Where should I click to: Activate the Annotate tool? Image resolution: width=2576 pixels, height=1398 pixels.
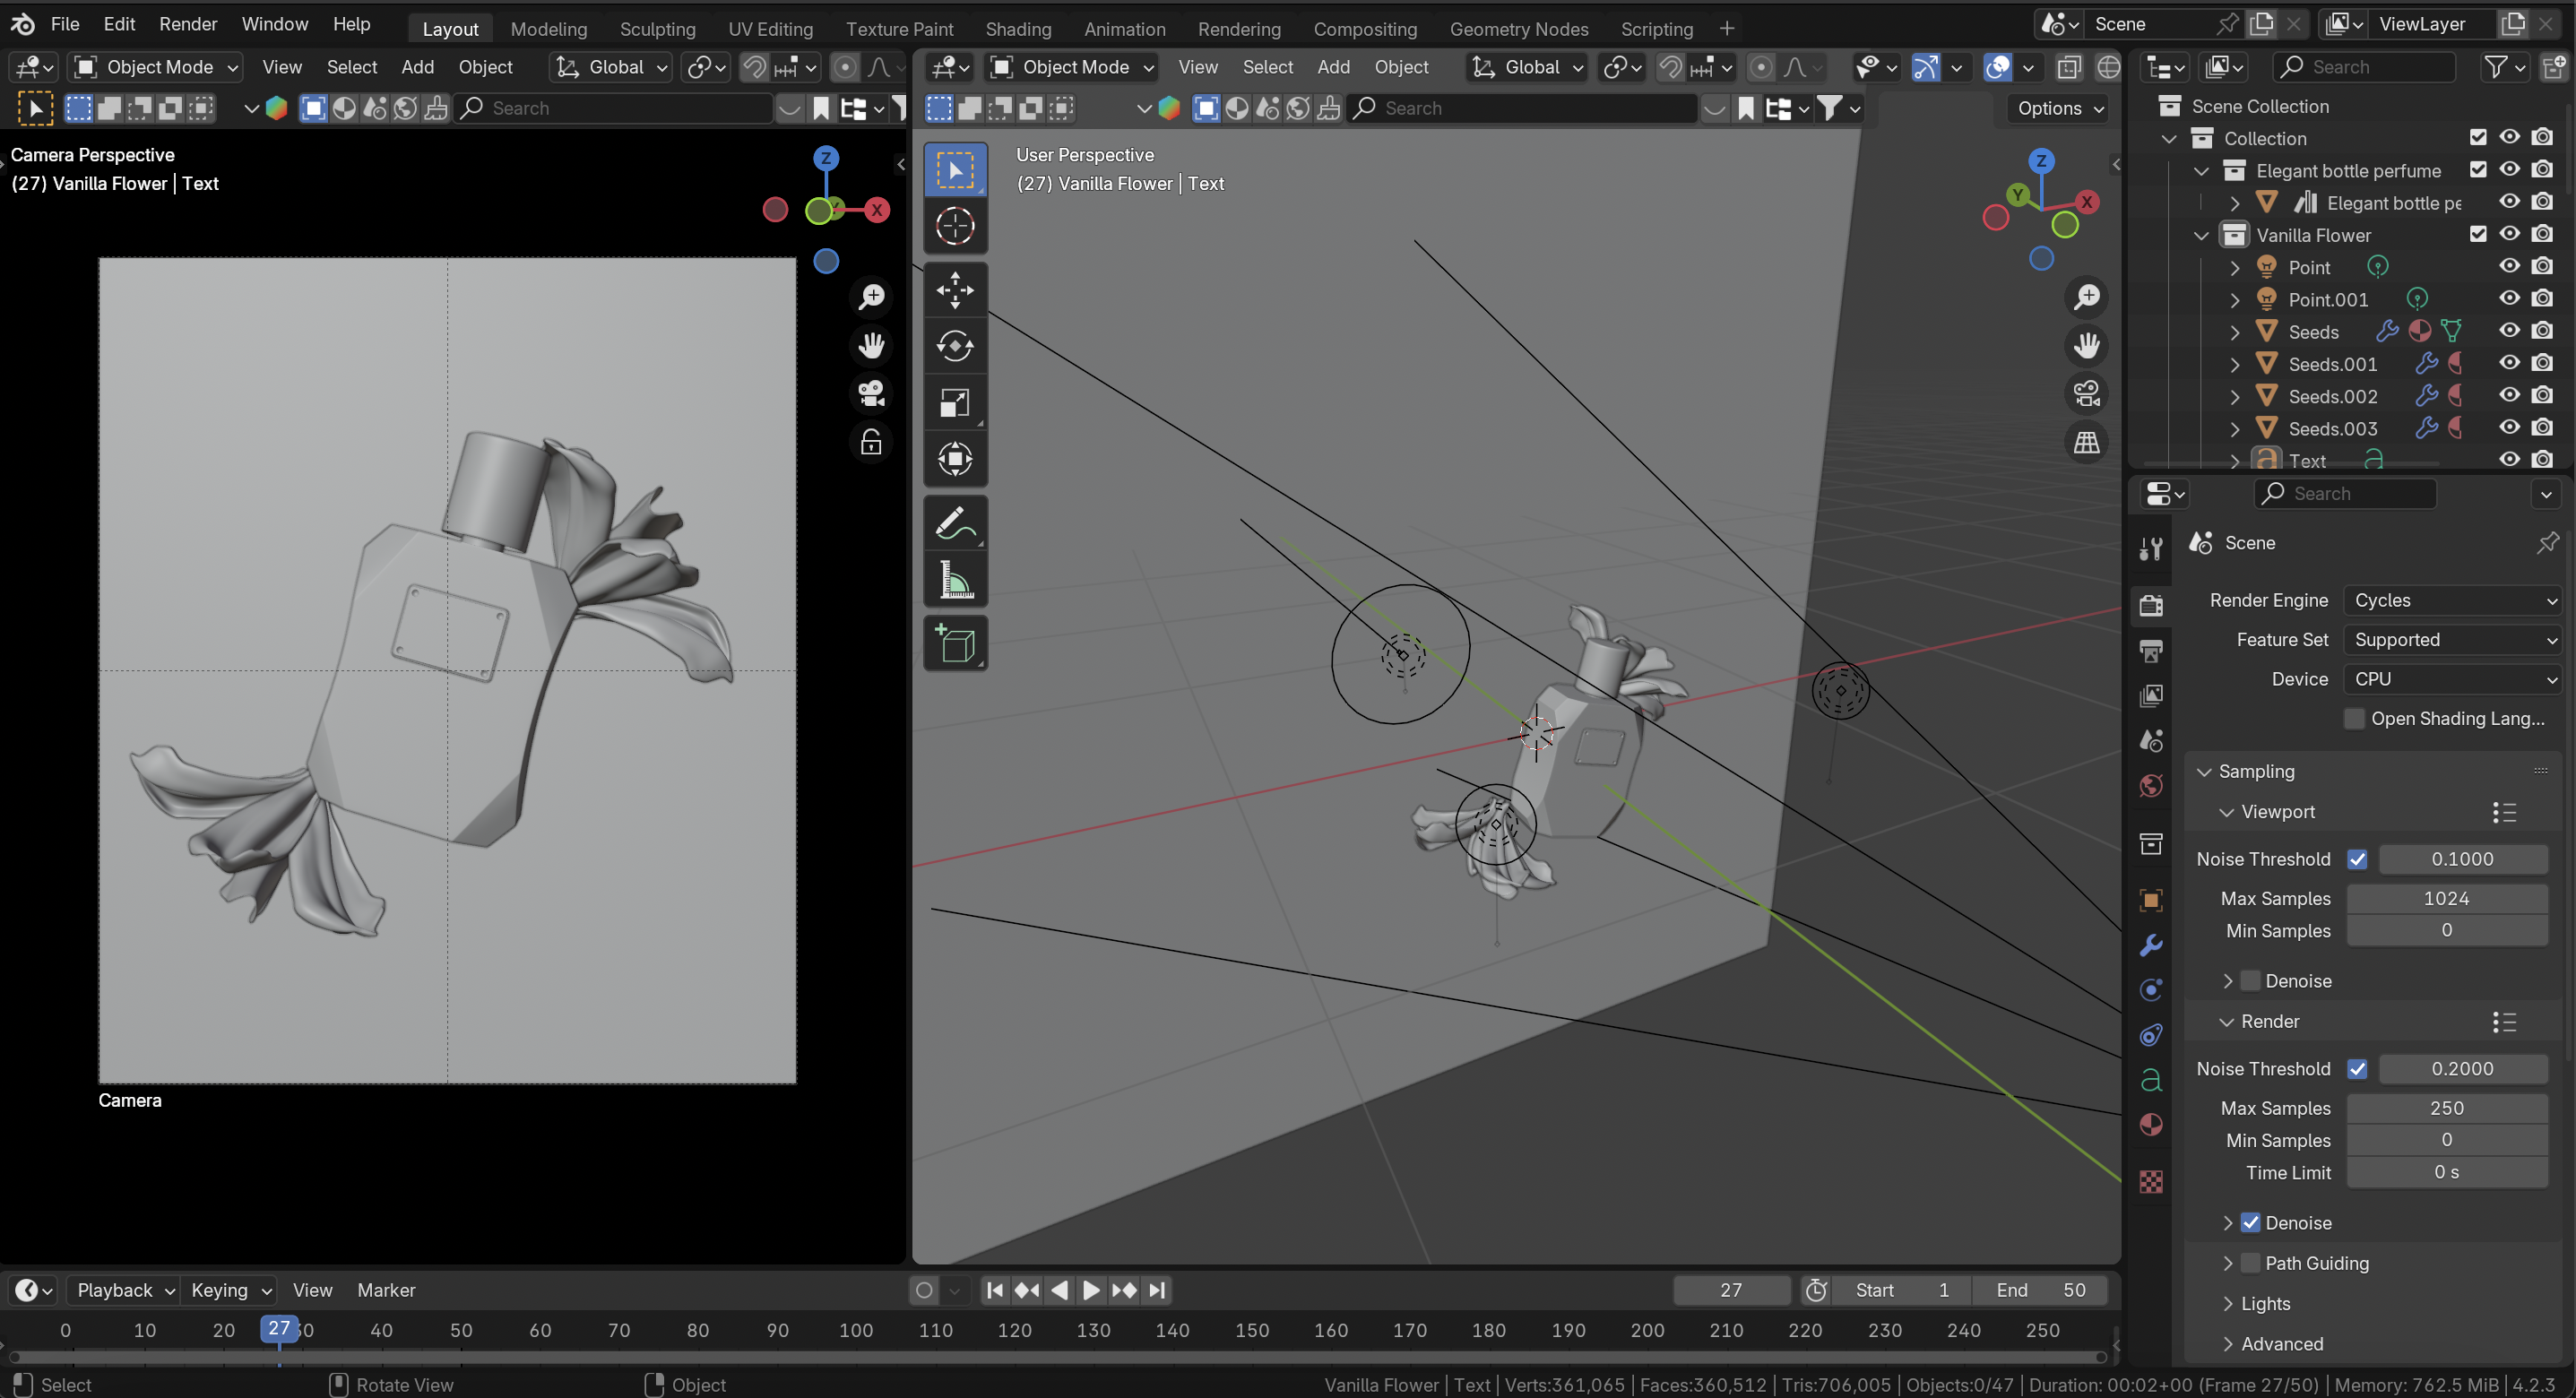click(x=955, y=522)
